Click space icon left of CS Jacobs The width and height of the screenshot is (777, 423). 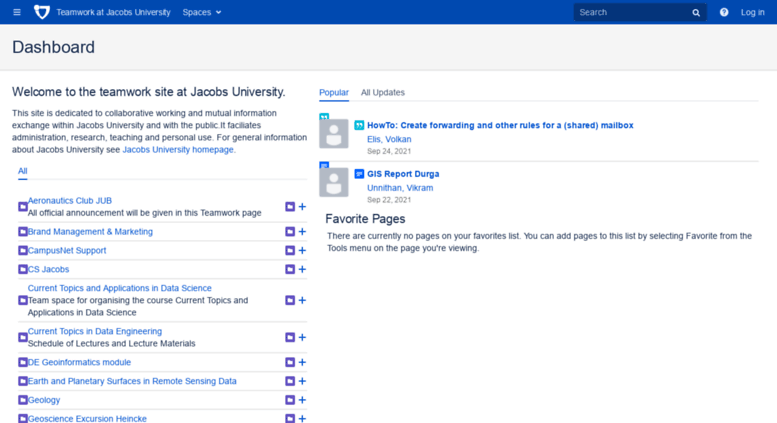click(23, 269)
